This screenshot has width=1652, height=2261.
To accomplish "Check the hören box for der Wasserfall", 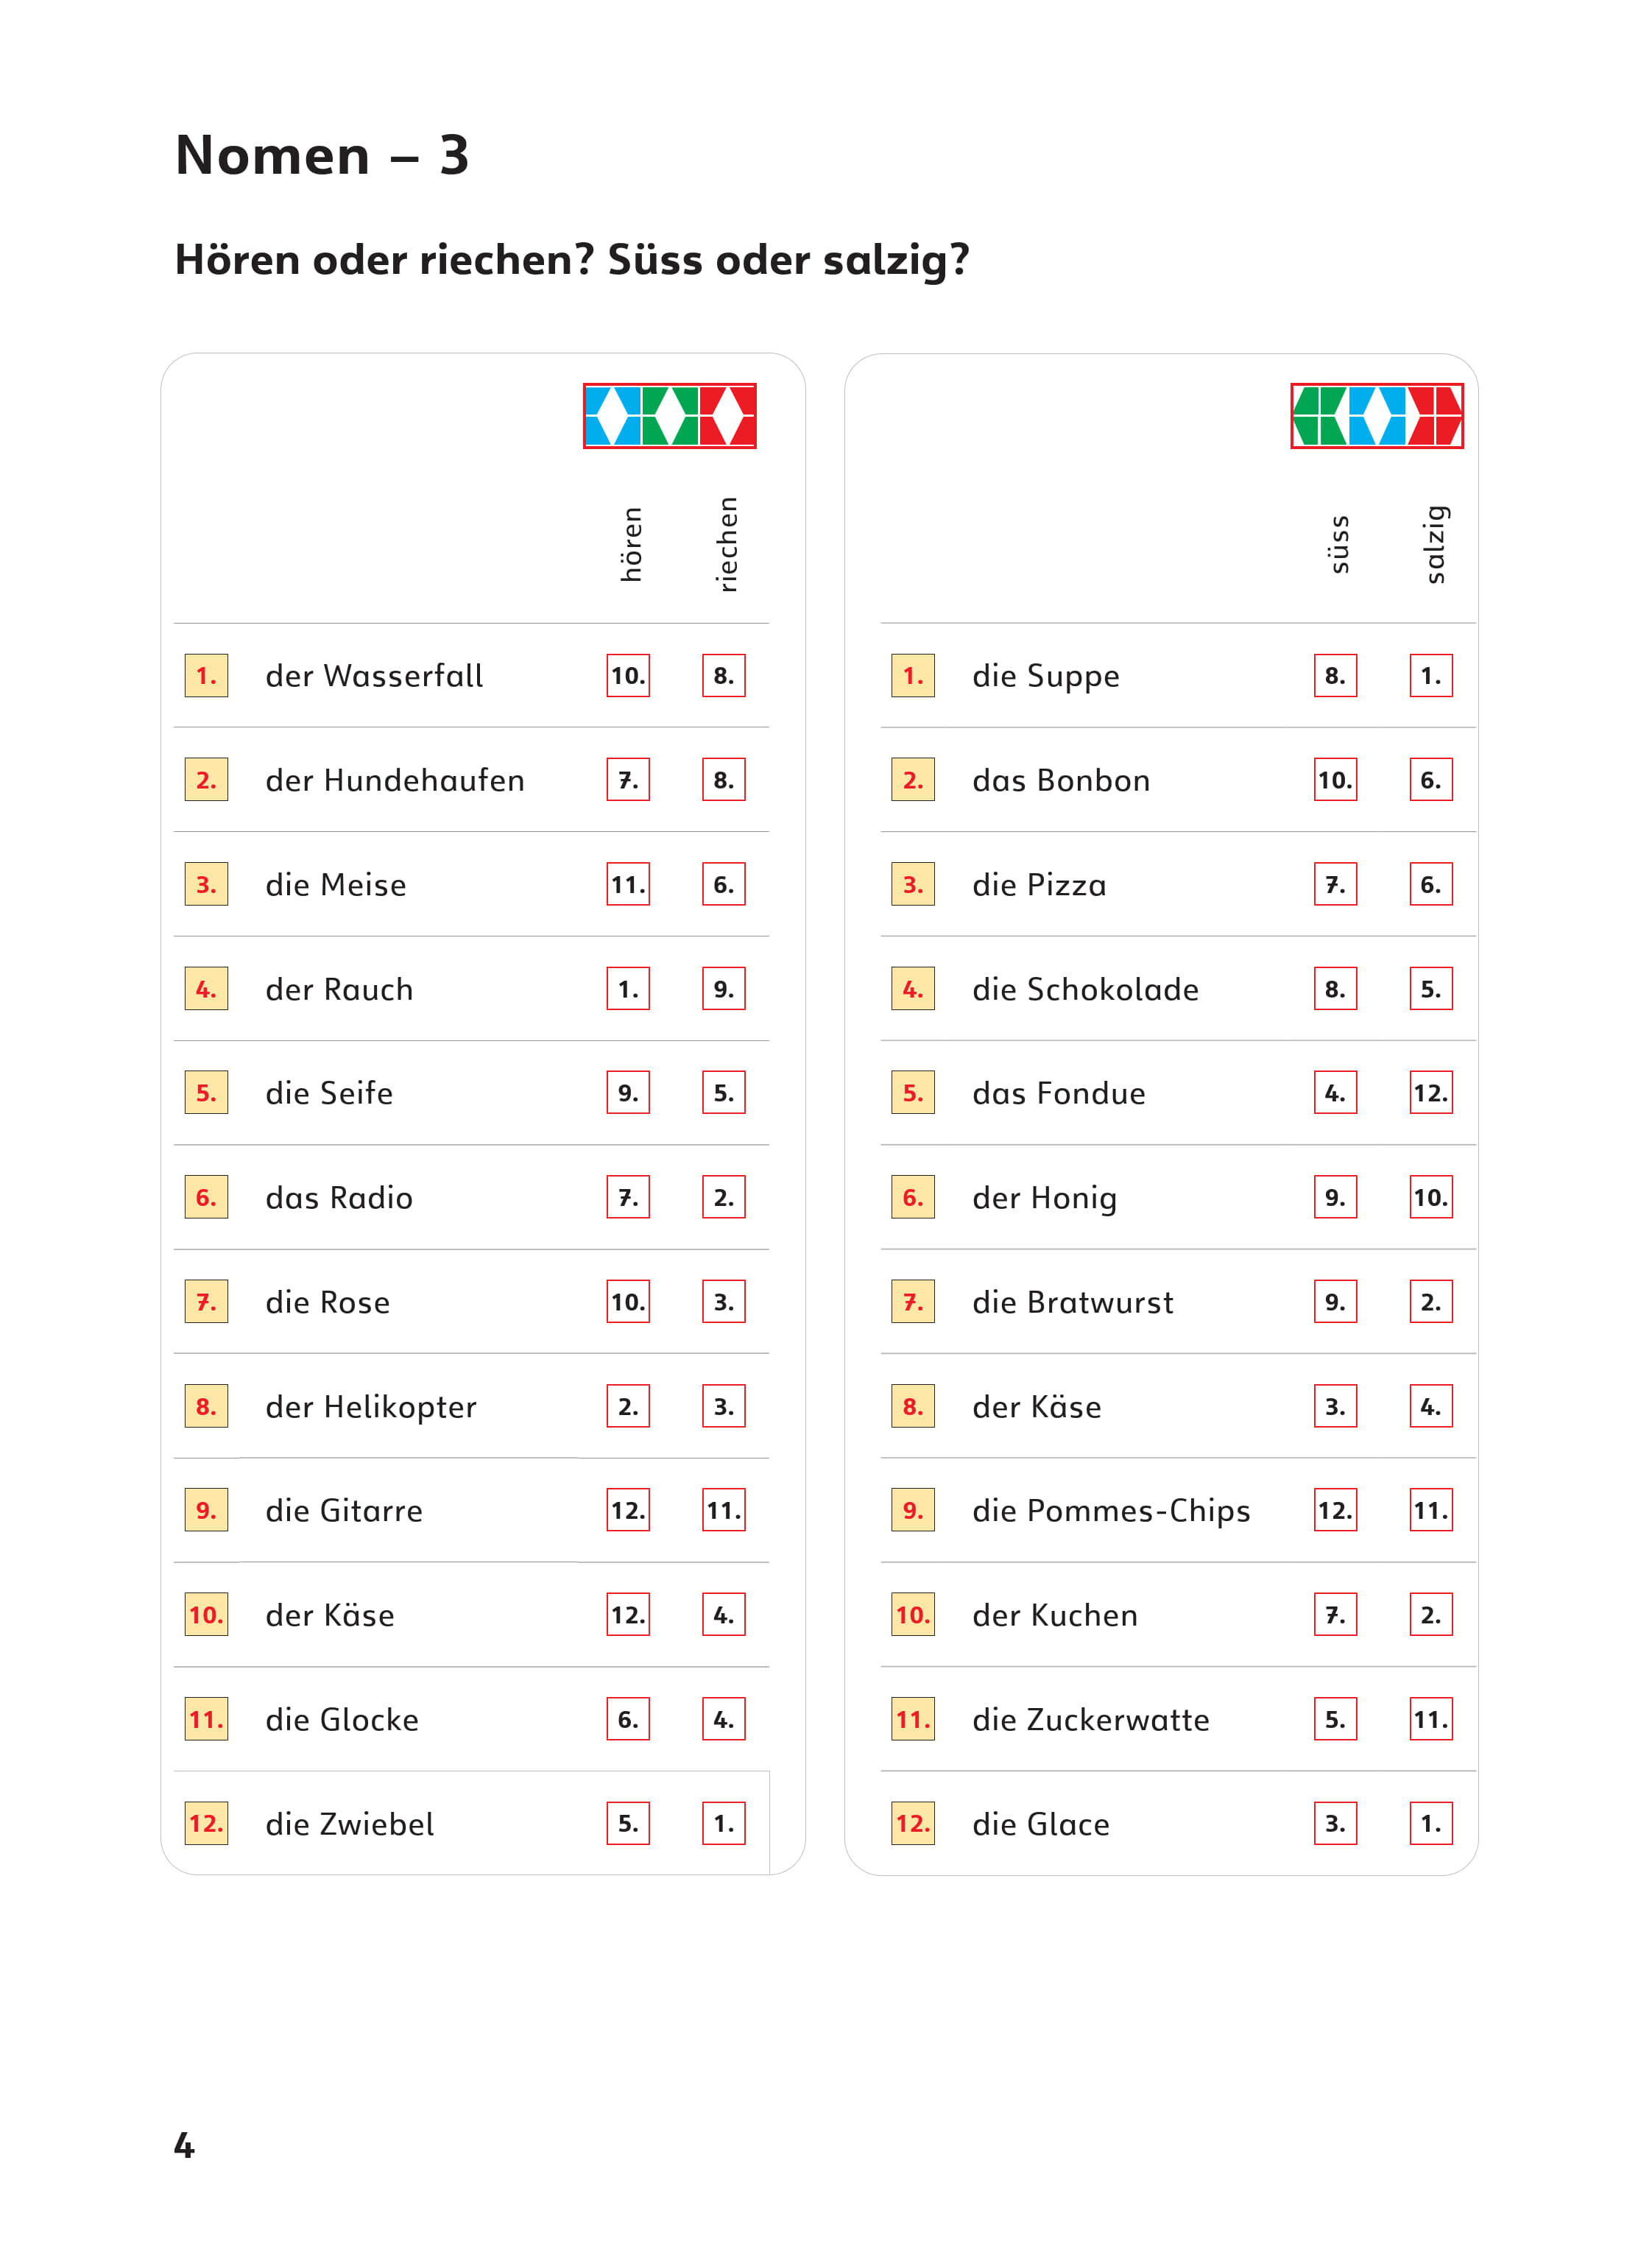I will tap(628, 676).
